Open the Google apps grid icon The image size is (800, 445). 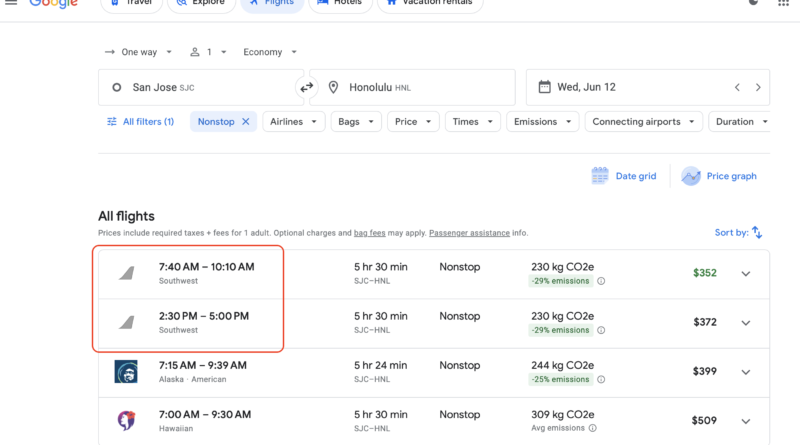(782, 3)
